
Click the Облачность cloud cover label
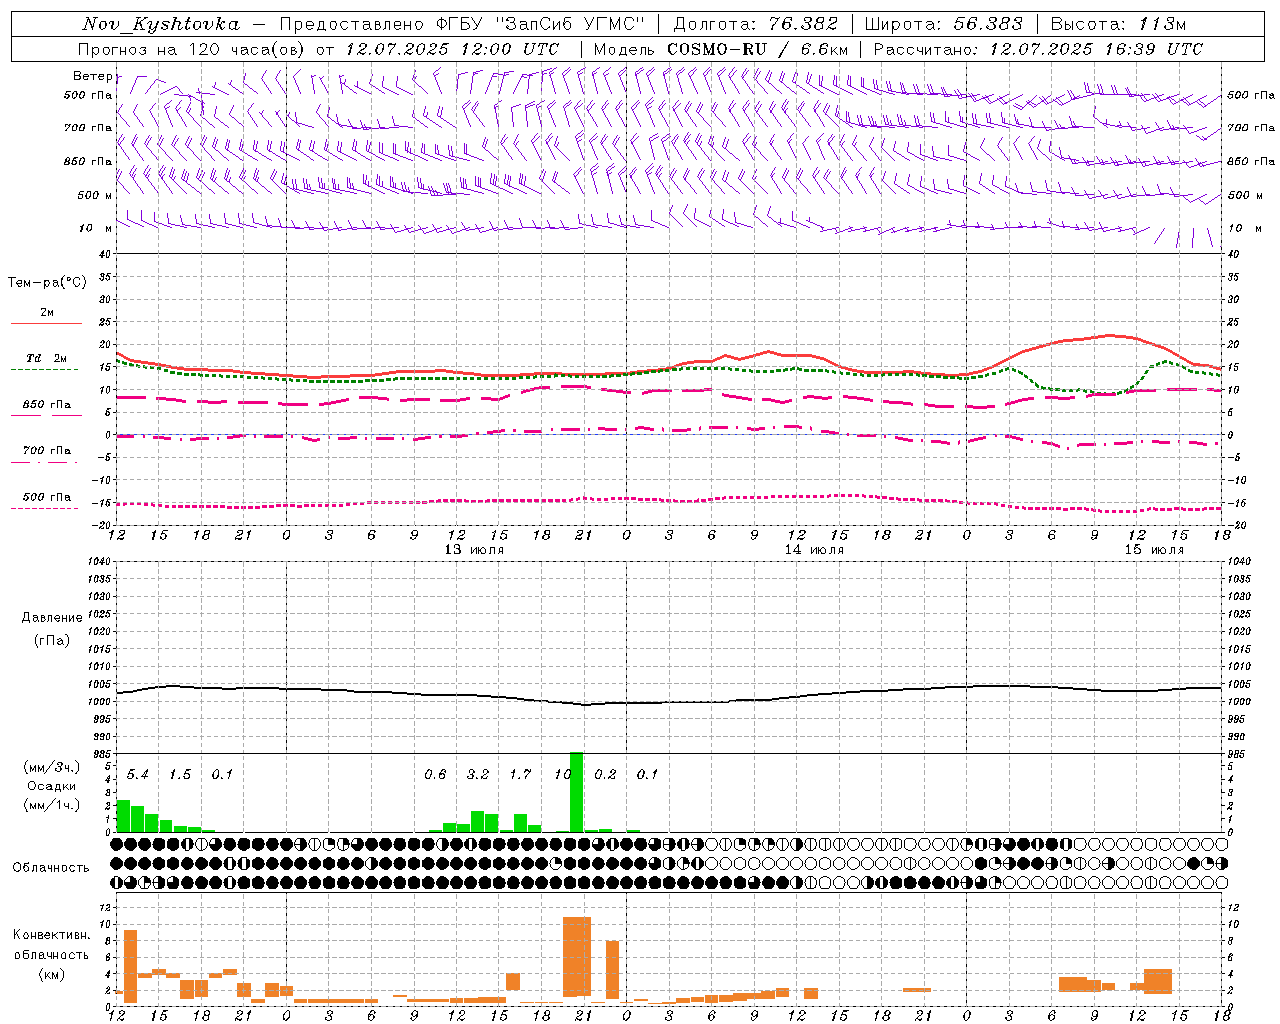tap(51, 868)
